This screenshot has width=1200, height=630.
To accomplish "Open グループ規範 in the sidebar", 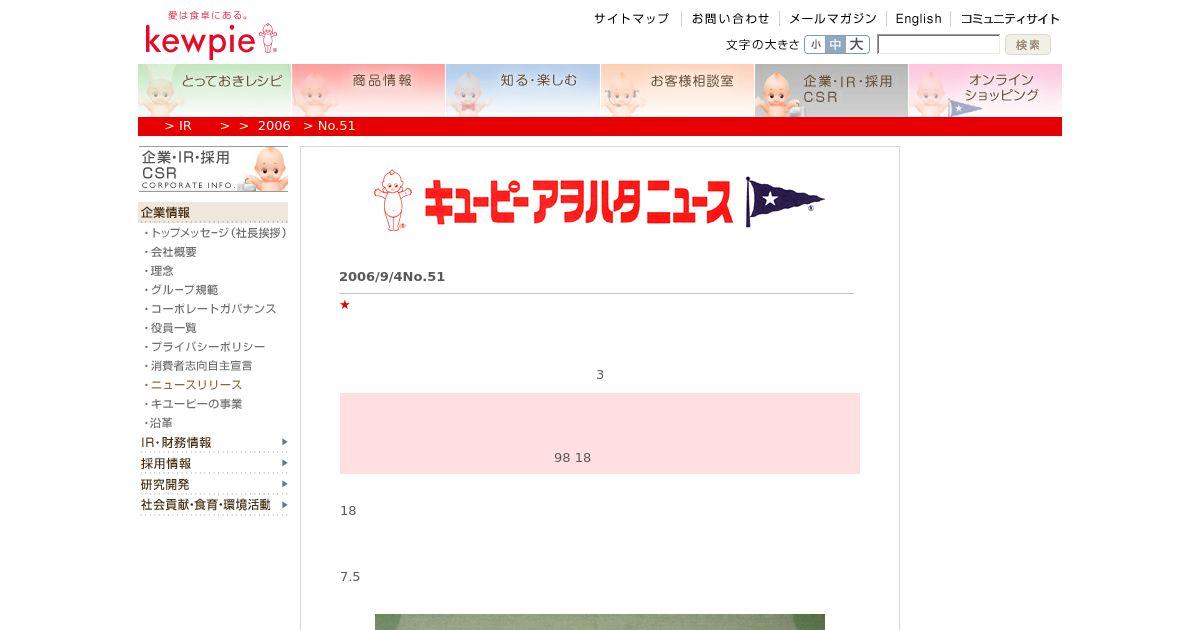I will 184,290.
